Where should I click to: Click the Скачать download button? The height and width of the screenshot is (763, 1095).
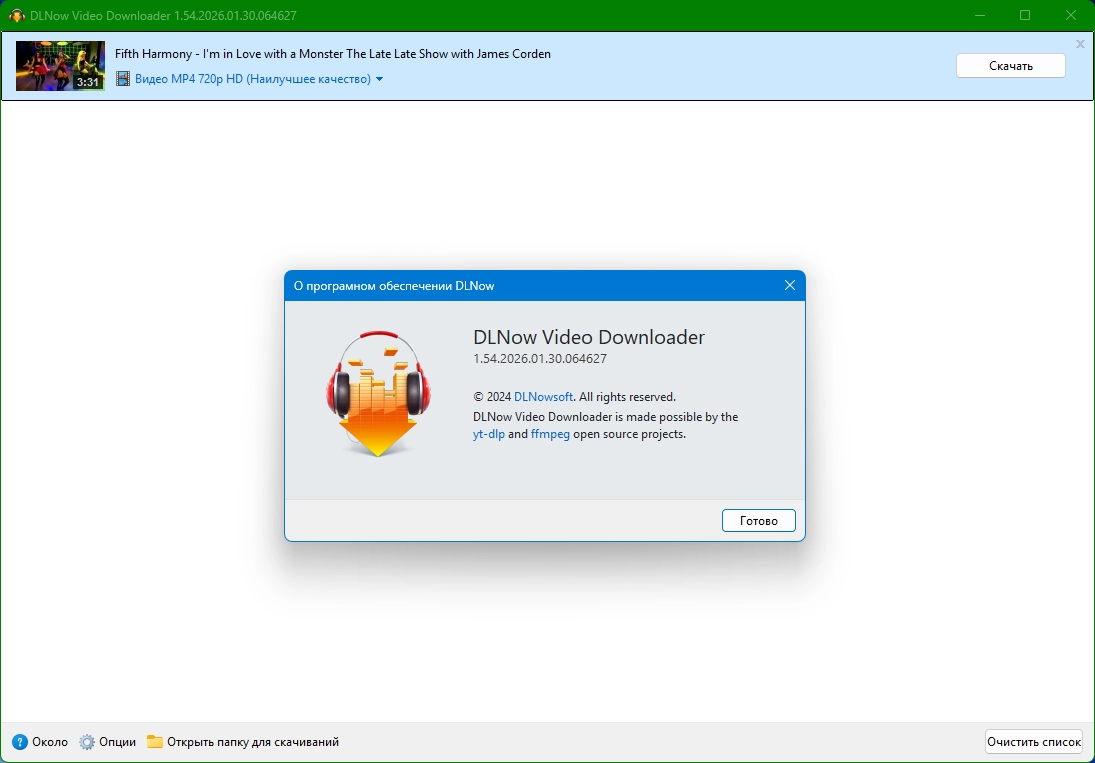pos(1011,66)
